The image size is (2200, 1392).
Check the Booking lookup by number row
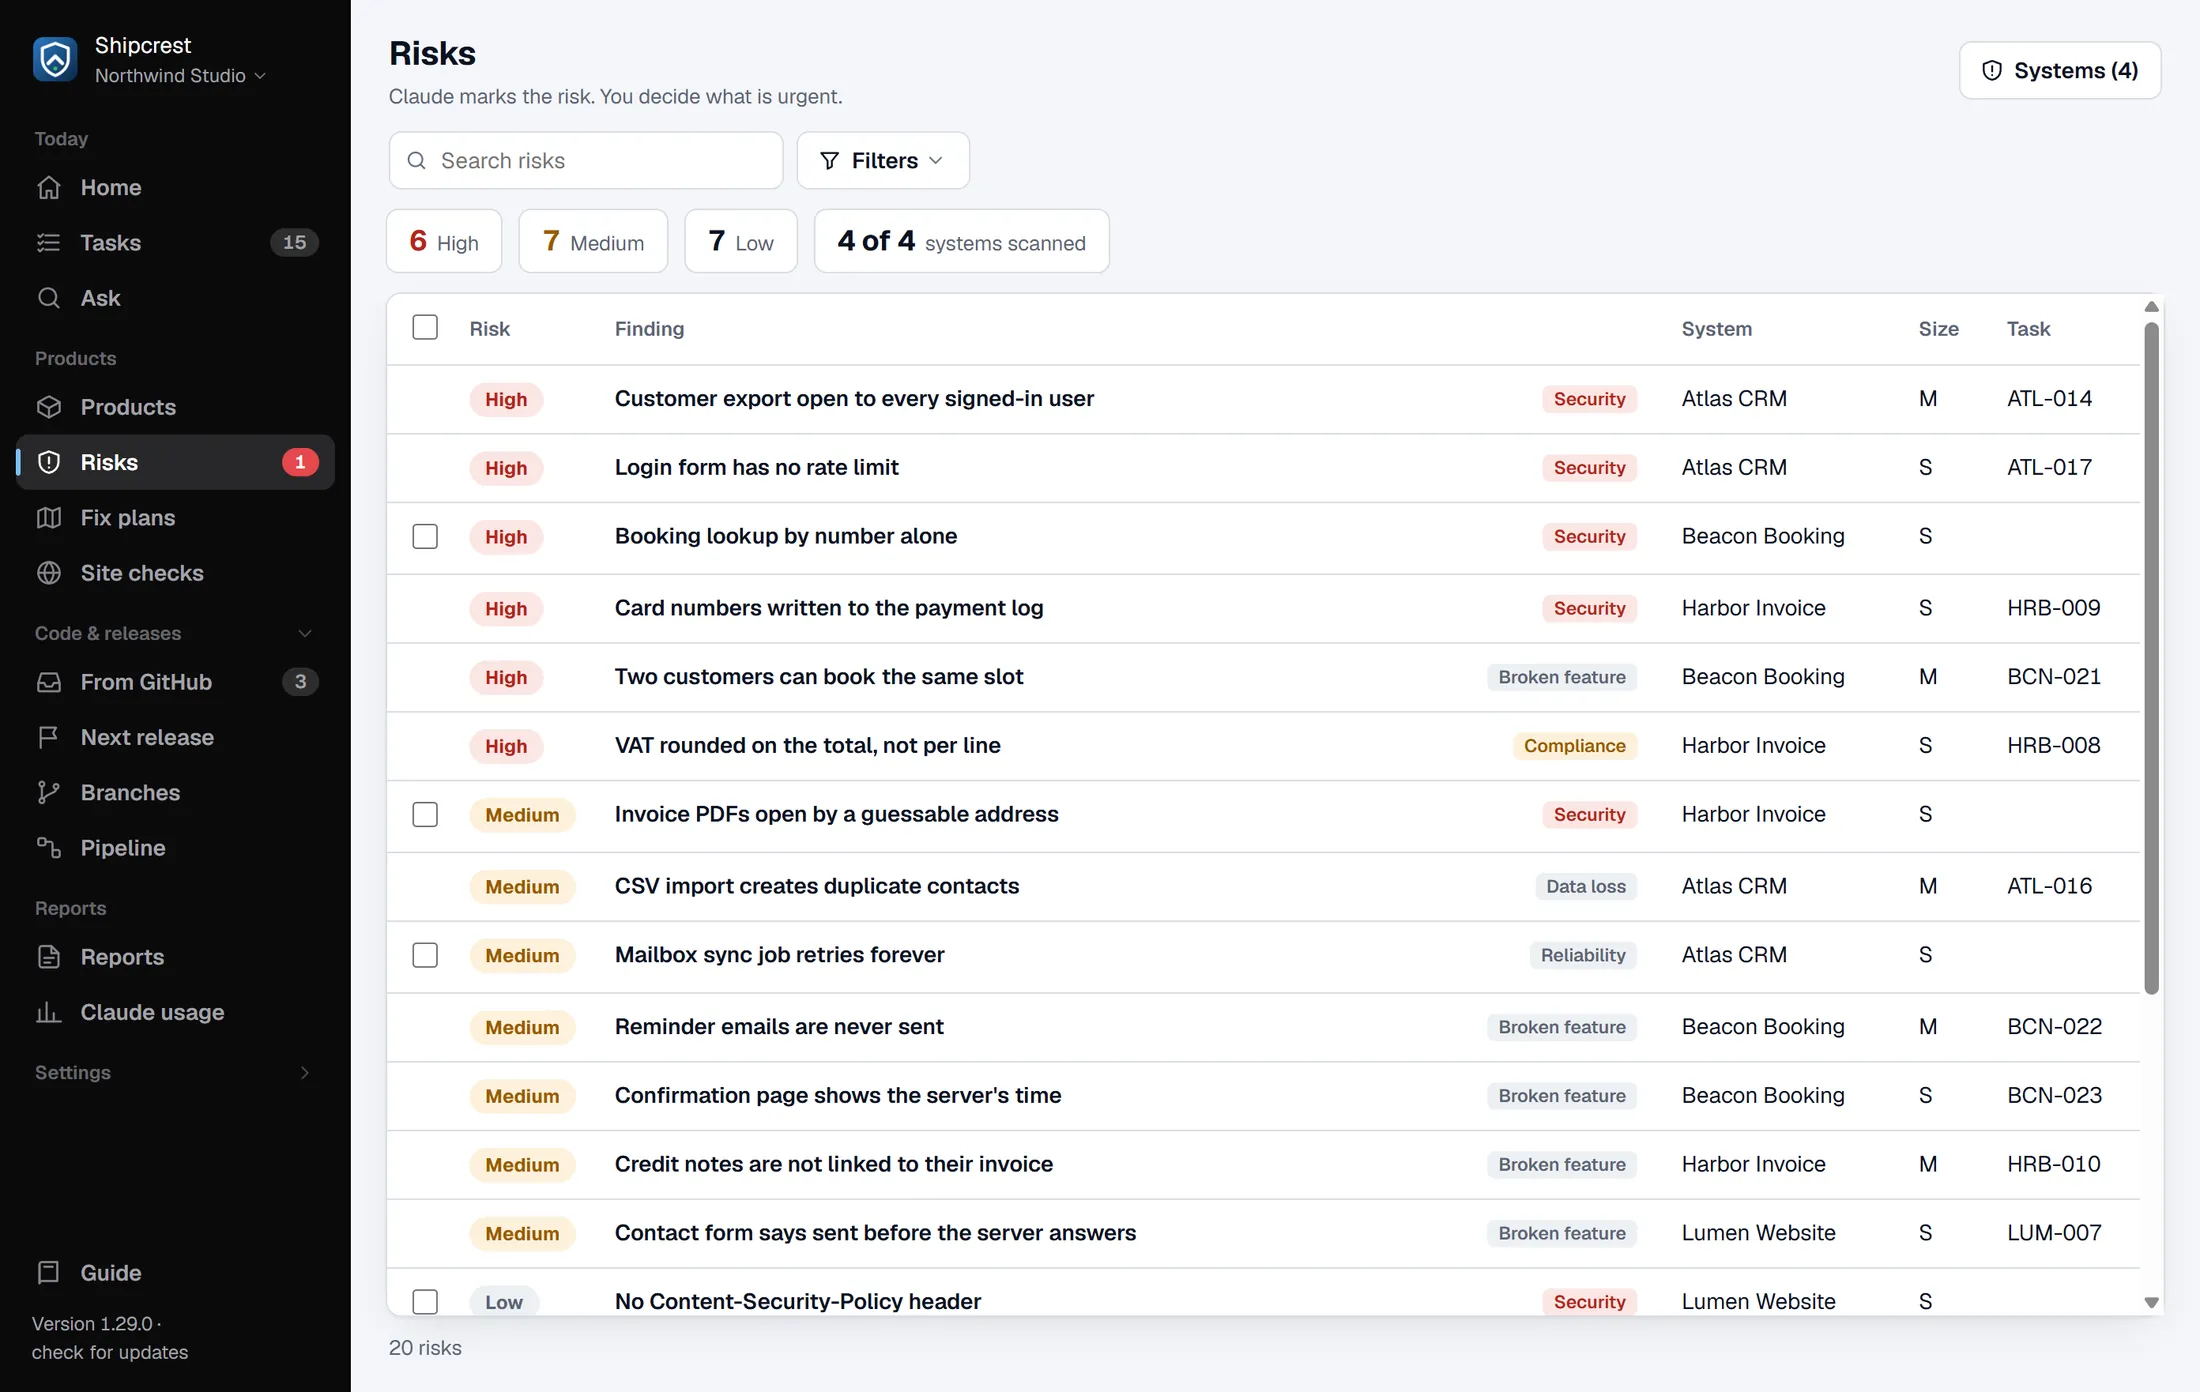point(425,536)
